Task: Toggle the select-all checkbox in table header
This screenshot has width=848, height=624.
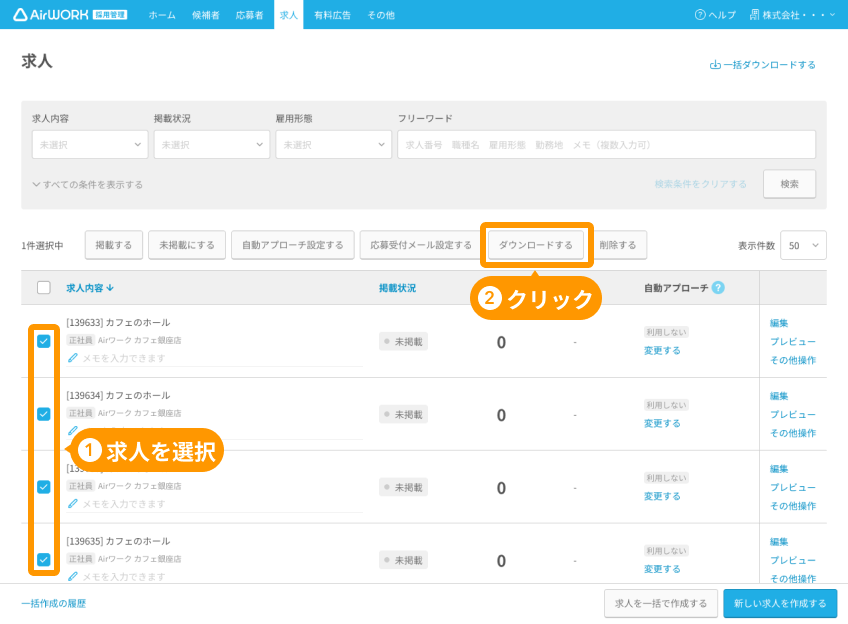Action: [x=44, y=288]
